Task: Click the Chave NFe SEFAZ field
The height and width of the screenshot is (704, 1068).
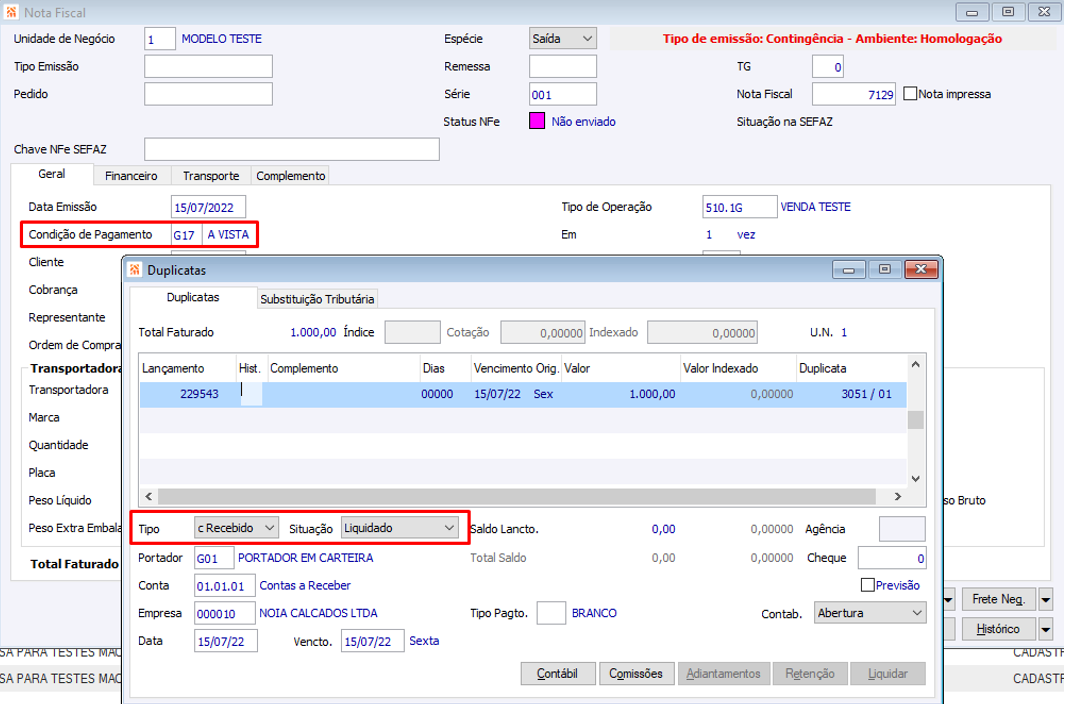Action: tap(292, 149)
